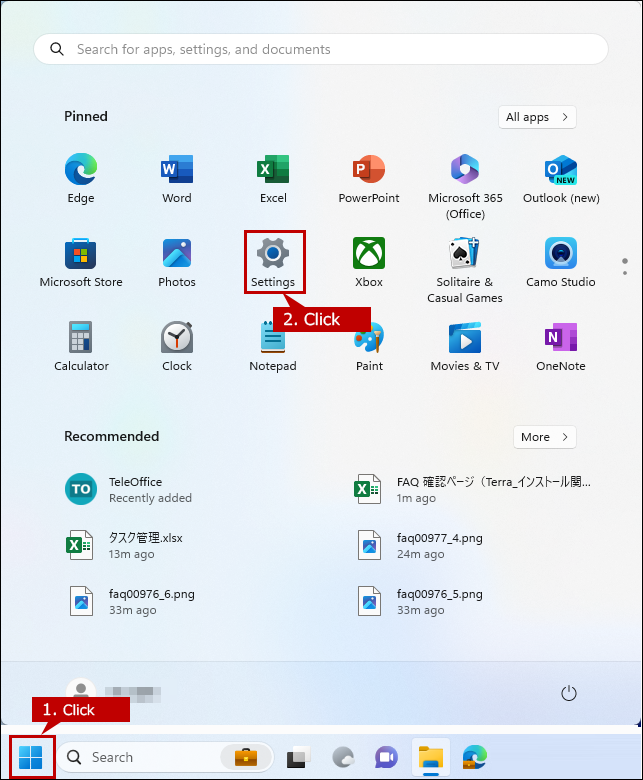Open the Edge pinned app

[x=81, y=179]
